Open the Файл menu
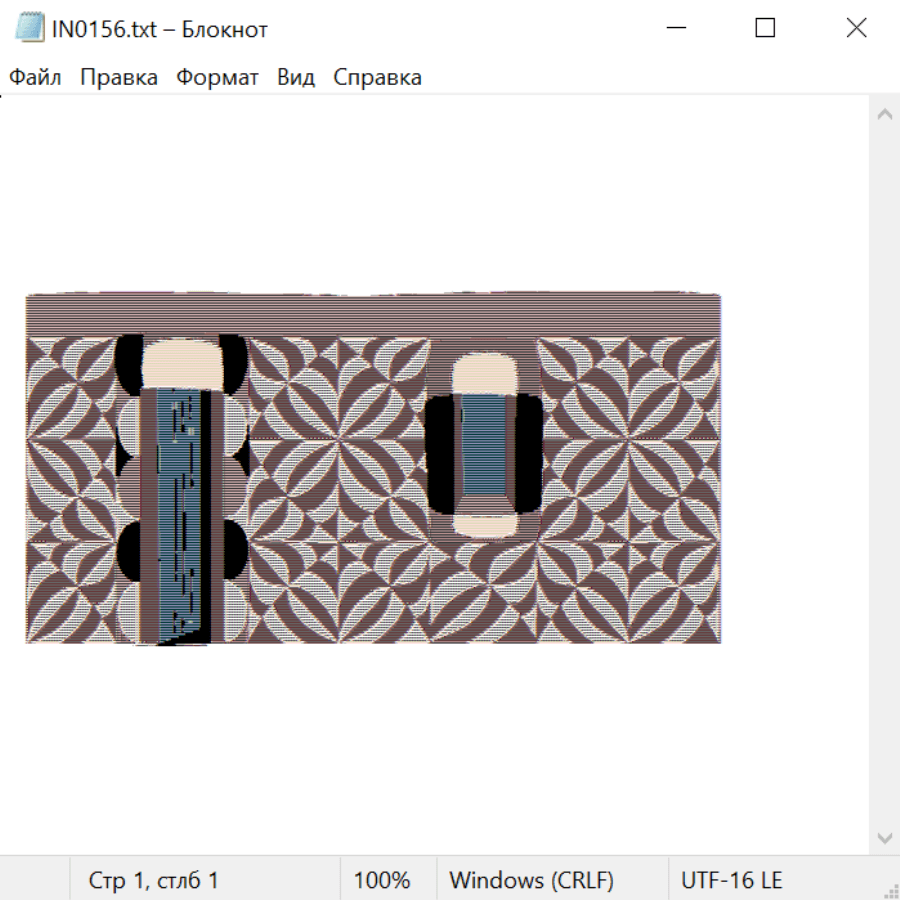Image resolution: width=900 pixels, height=900 pixels. 35,78
